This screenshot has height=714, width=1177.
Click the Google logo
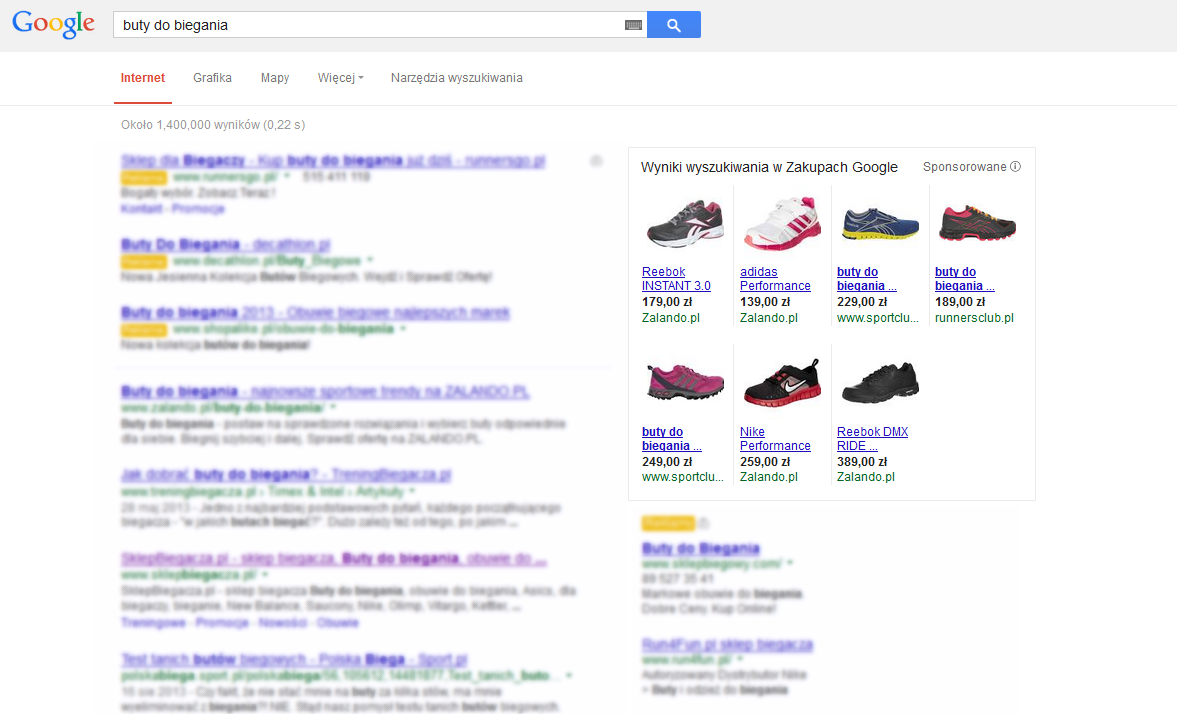point(53,24)
